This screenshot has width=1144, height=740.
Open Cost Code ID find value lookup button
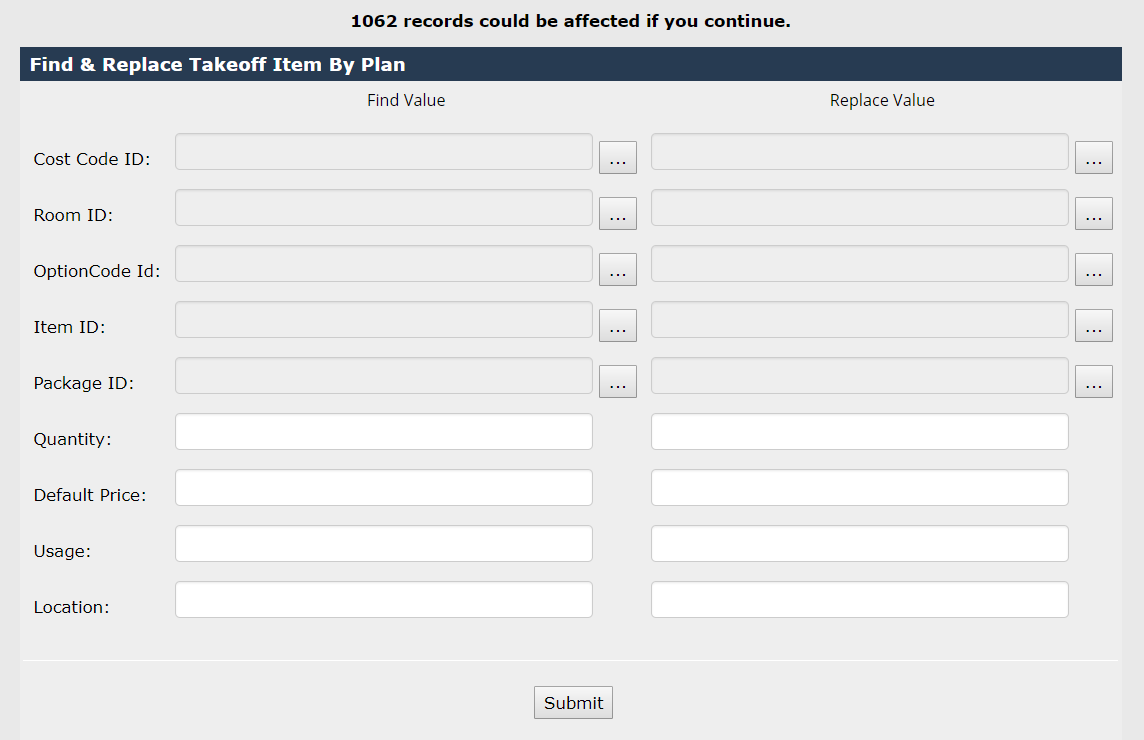click(x=617, y=158)
